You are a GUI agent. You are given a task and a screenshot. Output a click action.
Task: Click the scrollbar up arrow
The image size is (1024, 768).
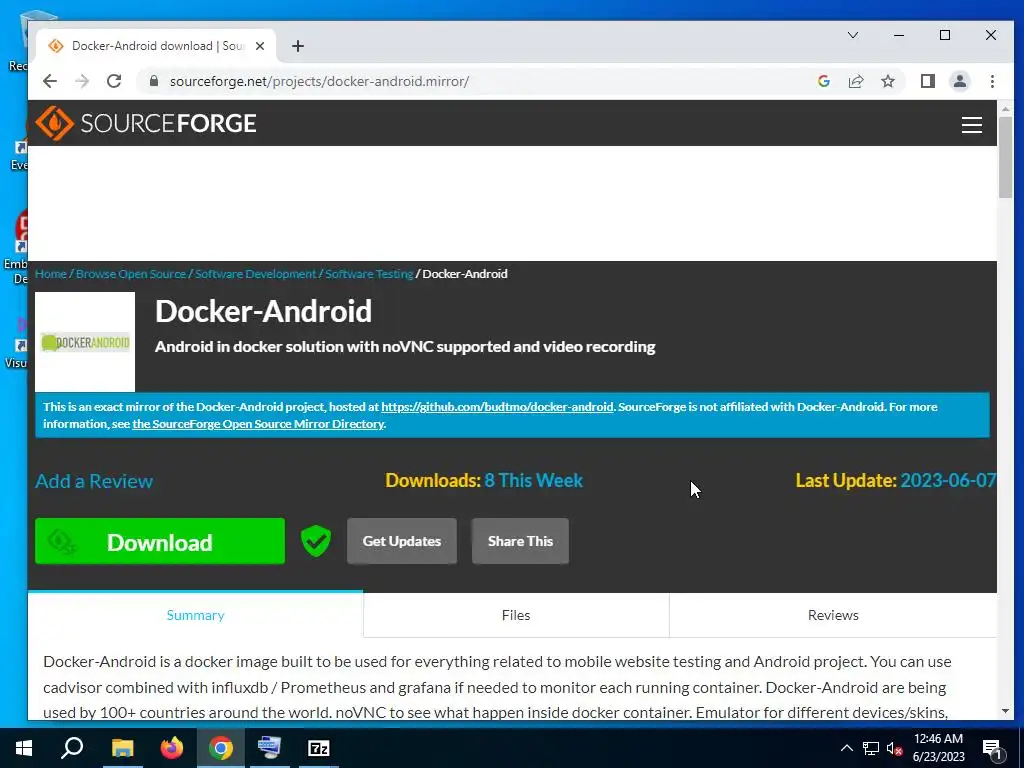[1005, 109]
